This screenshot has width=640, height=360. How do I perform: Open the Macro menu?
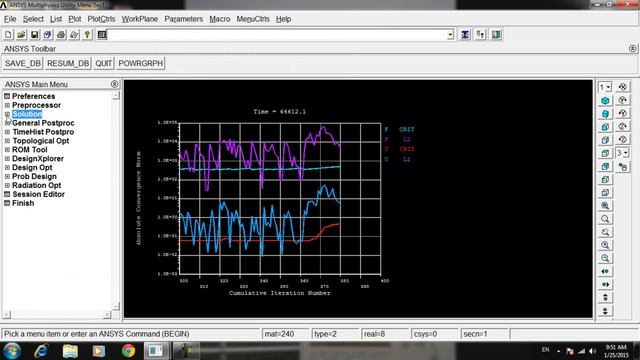point(220,19)
